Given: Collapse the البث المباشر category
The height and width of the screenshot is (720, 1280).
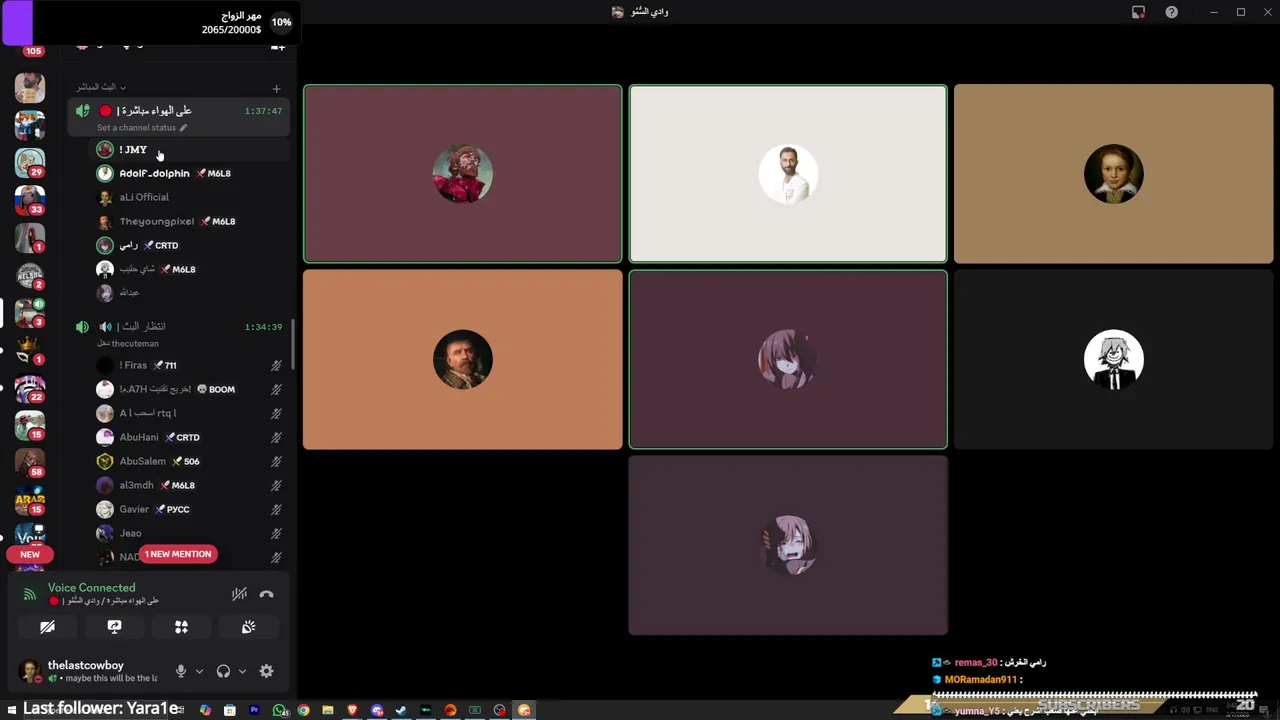Looking at the screenshot, I should [101, 87].
